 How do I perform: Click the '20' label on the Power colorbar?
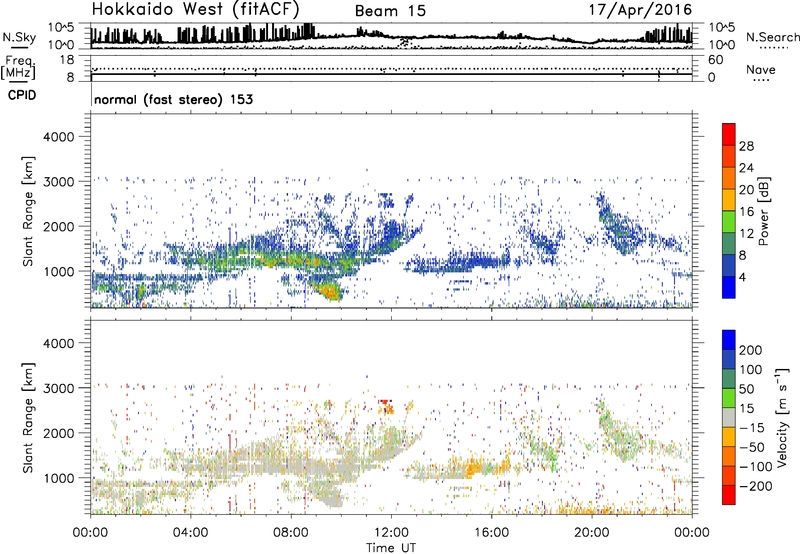[746, 190]
